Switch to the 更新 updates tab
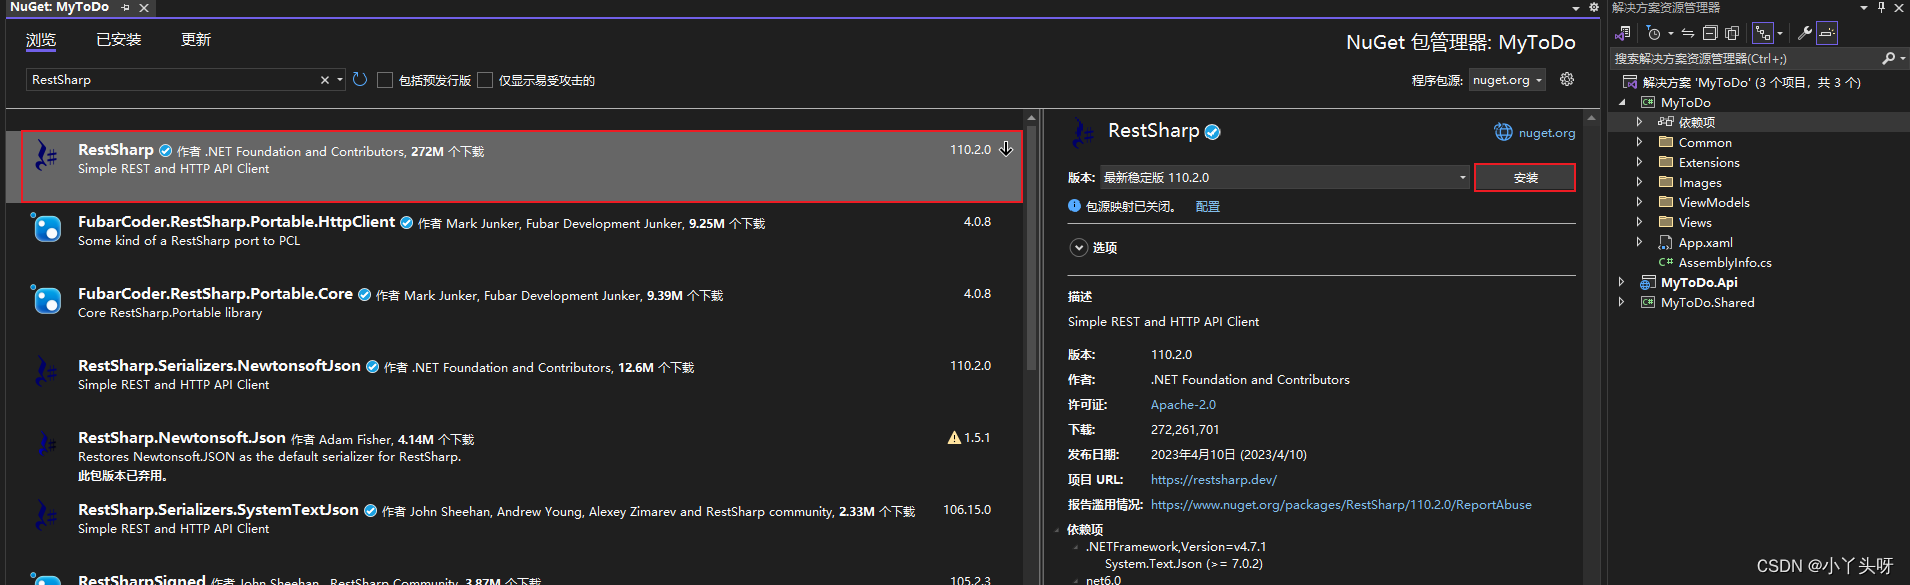Screen dimensions: 1910x585 click(195, 40)
